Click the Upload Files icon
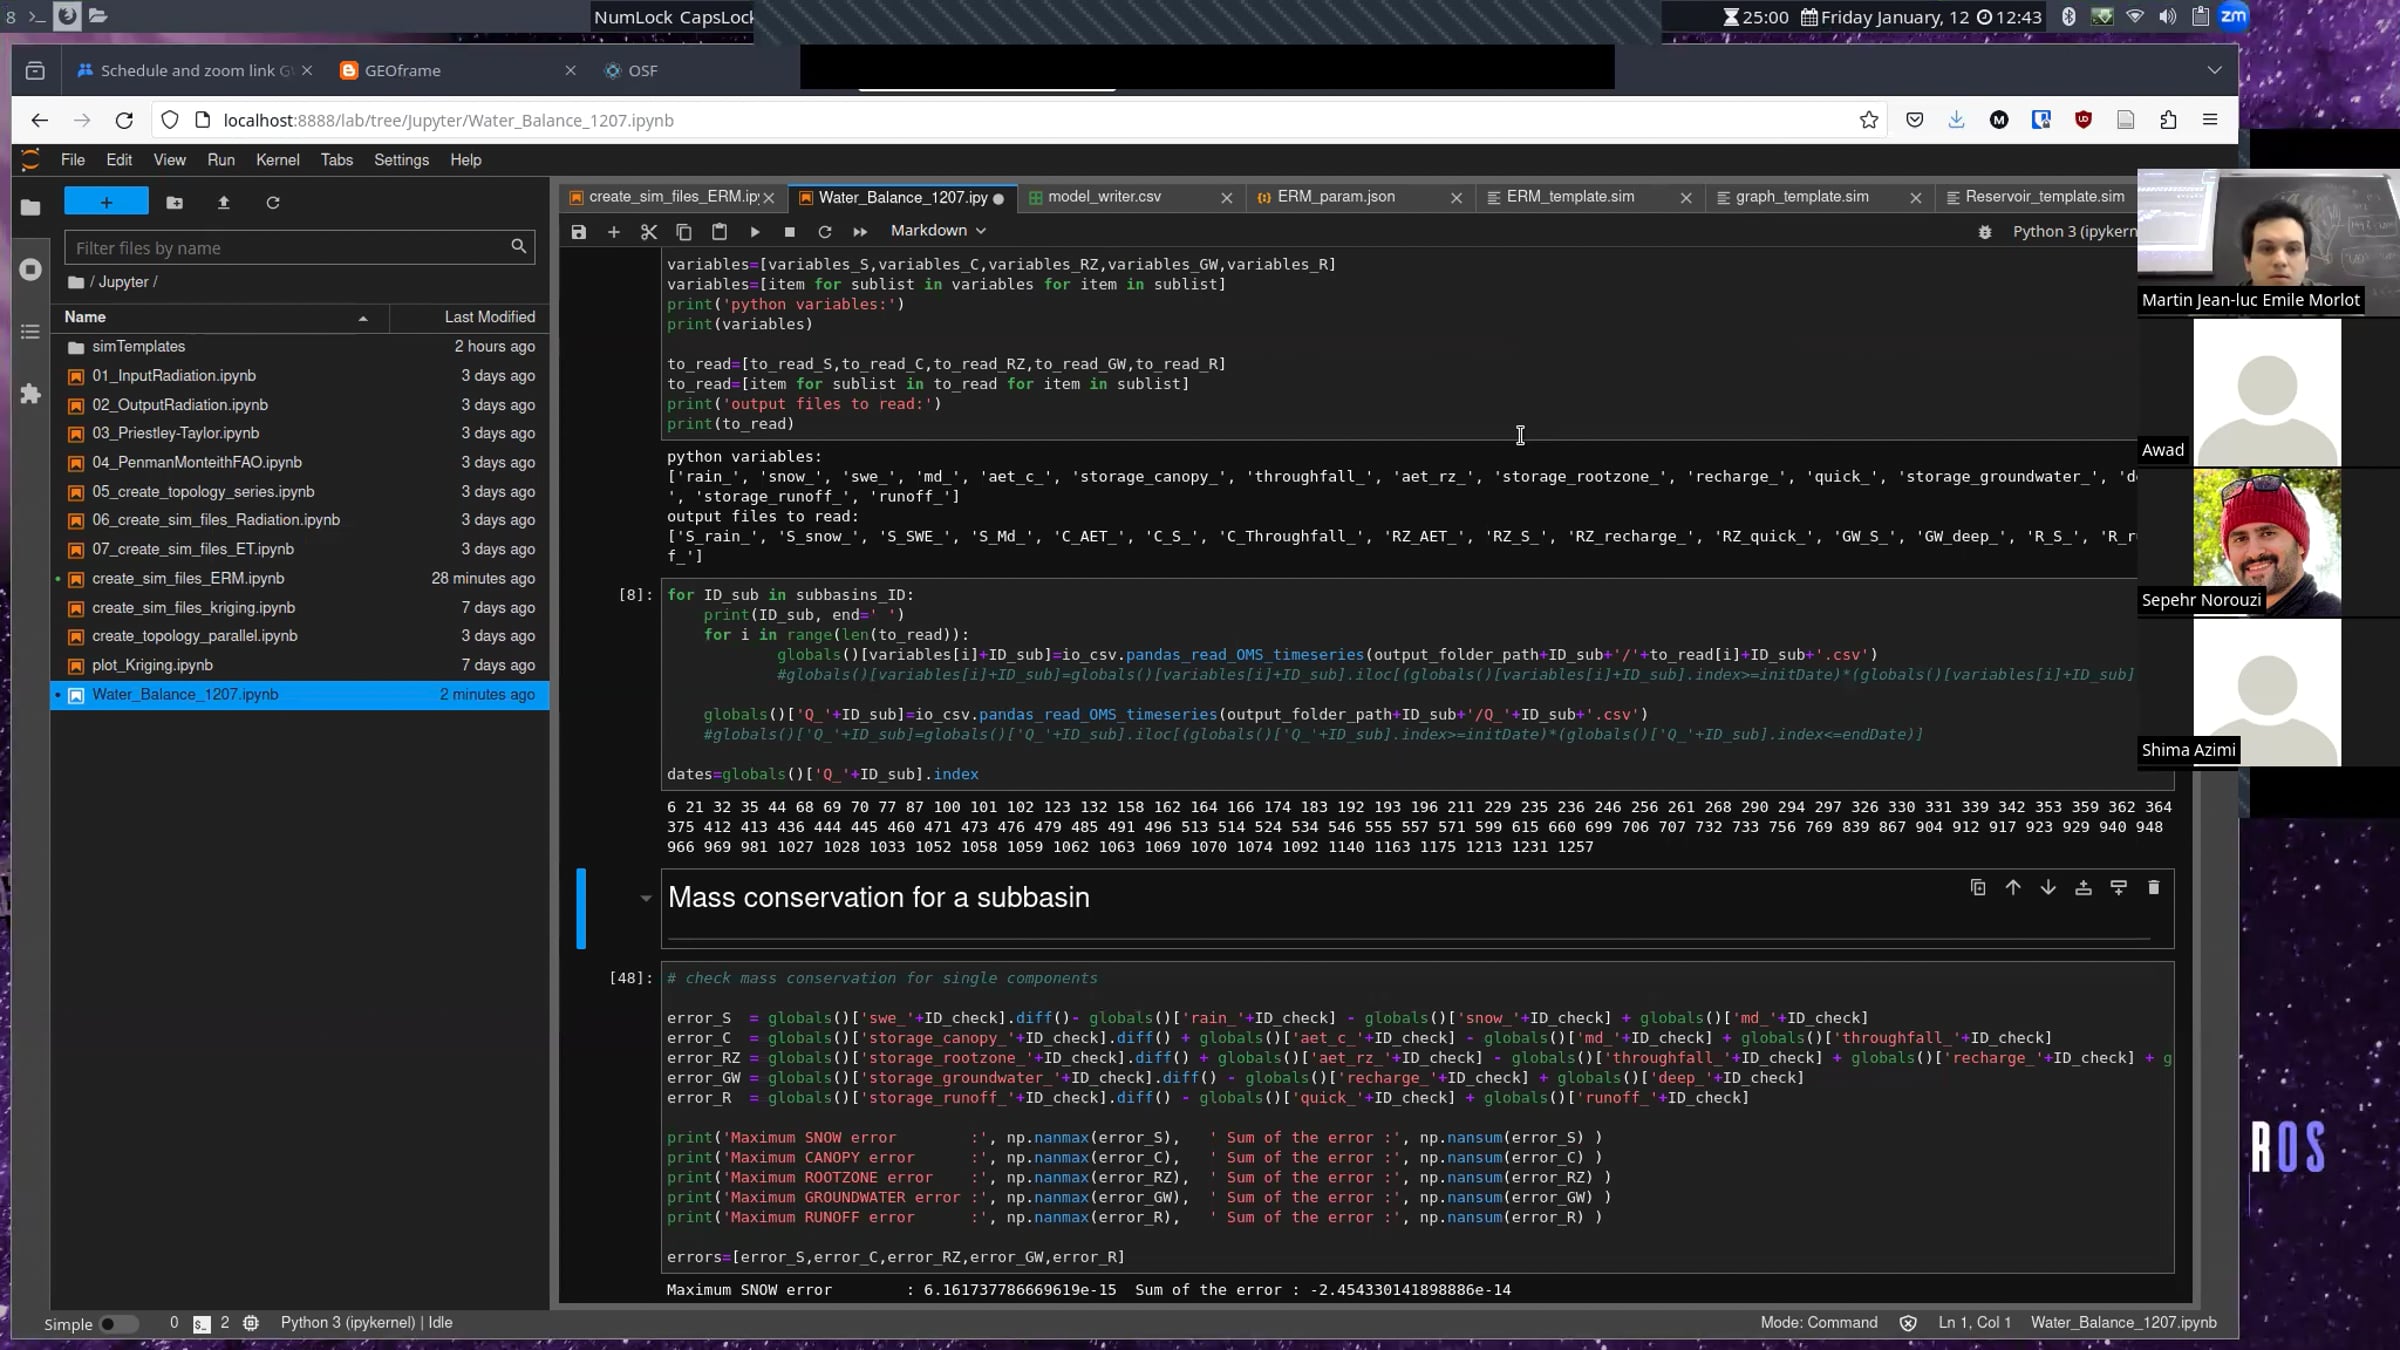 [224, 203]
